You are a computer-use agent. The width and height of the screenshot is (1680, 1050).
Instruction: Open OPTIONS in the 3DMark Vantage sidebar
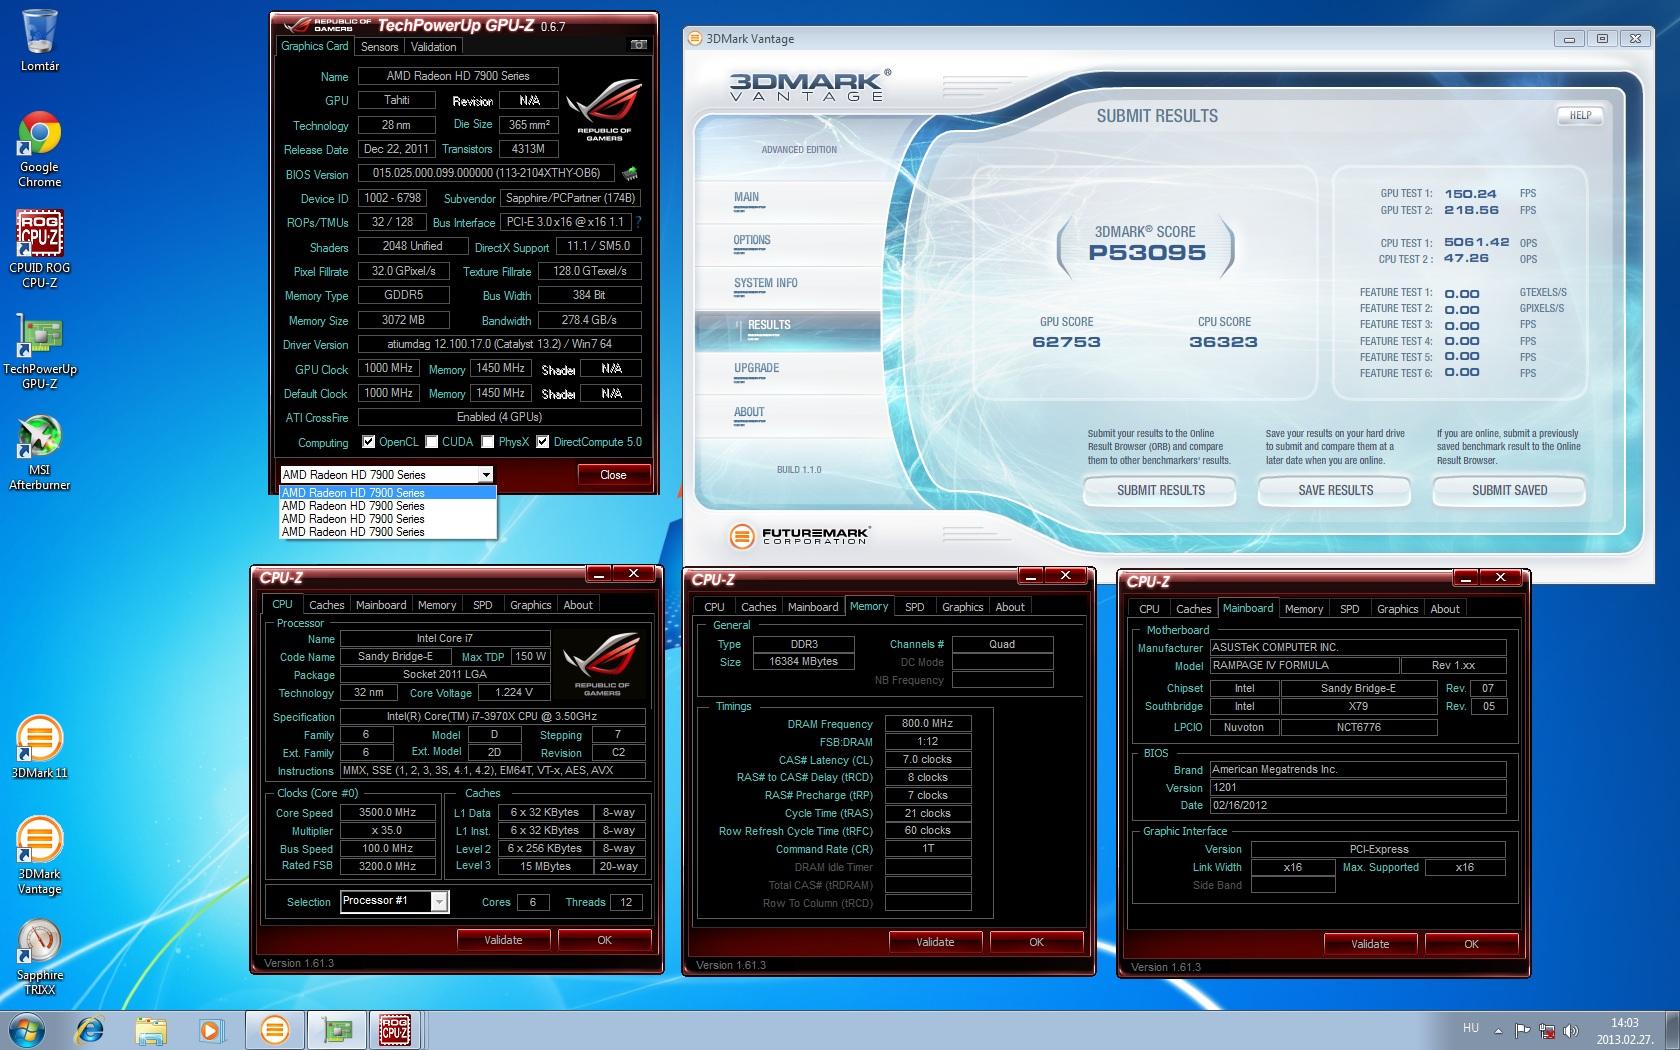coord(752,241)
